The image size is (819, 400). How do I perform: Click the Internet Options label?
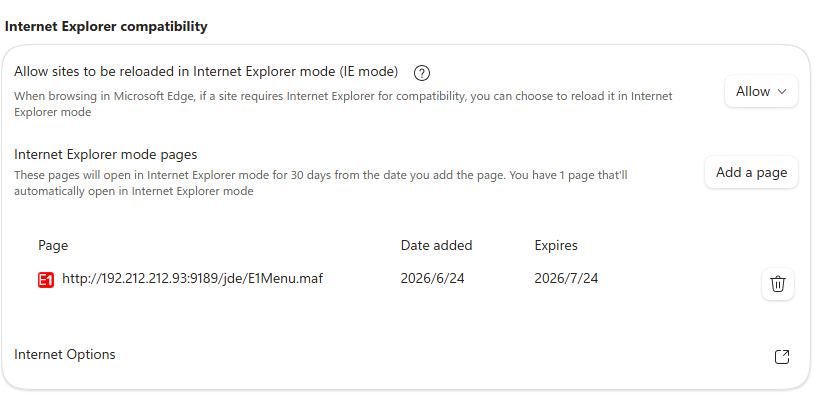65,355
